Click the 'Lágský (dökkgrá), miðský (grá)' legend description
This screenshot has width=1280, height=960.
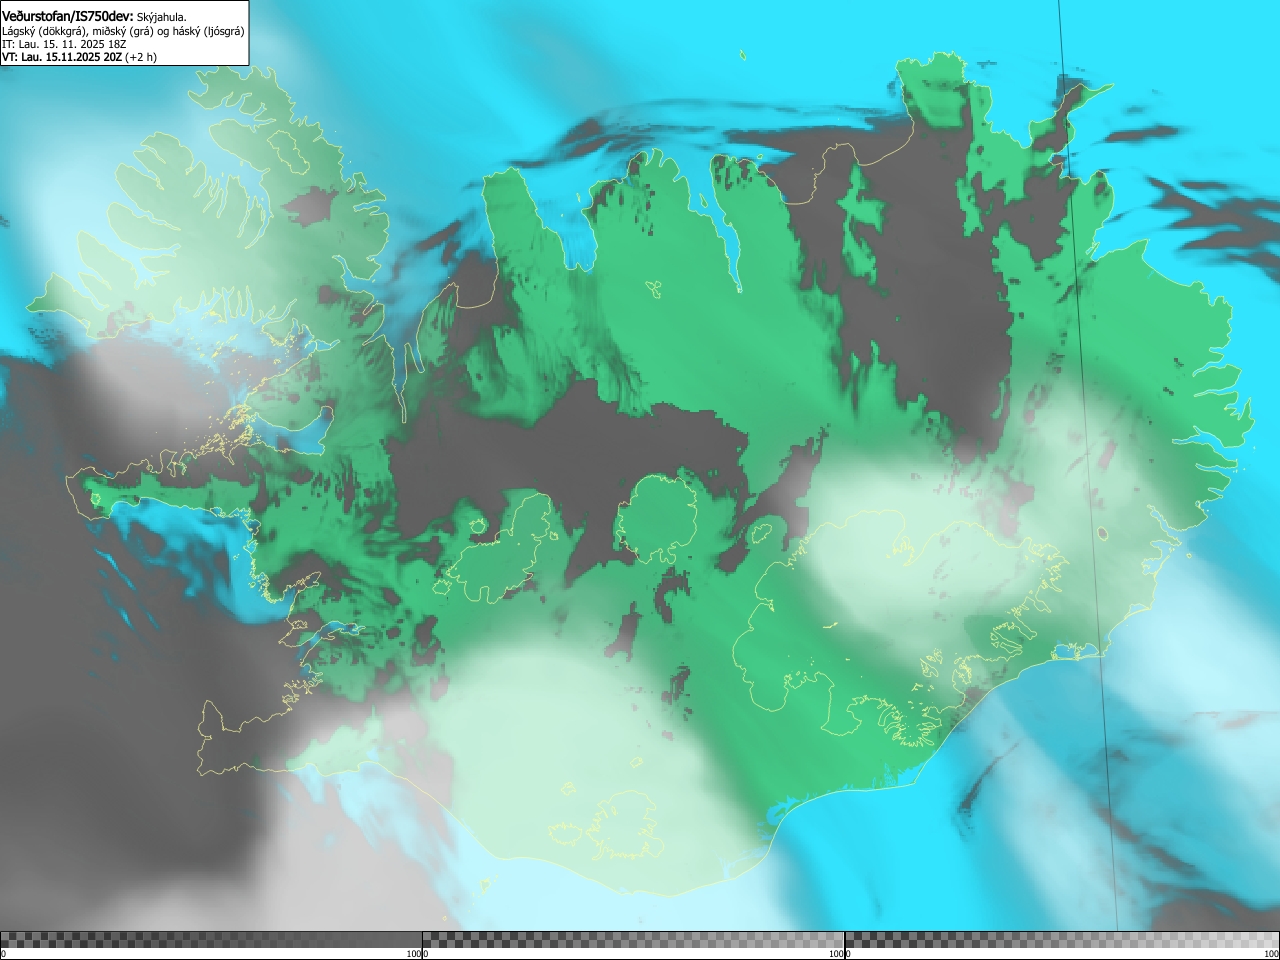point(123,31)
